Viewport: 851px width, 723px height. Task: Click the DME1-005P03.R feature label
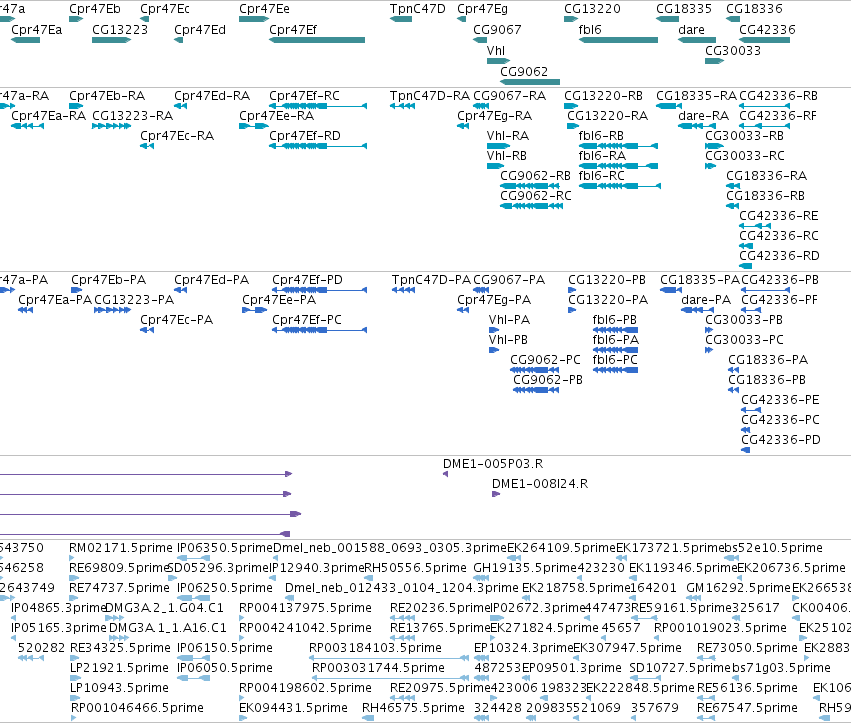tap(493, 464)
